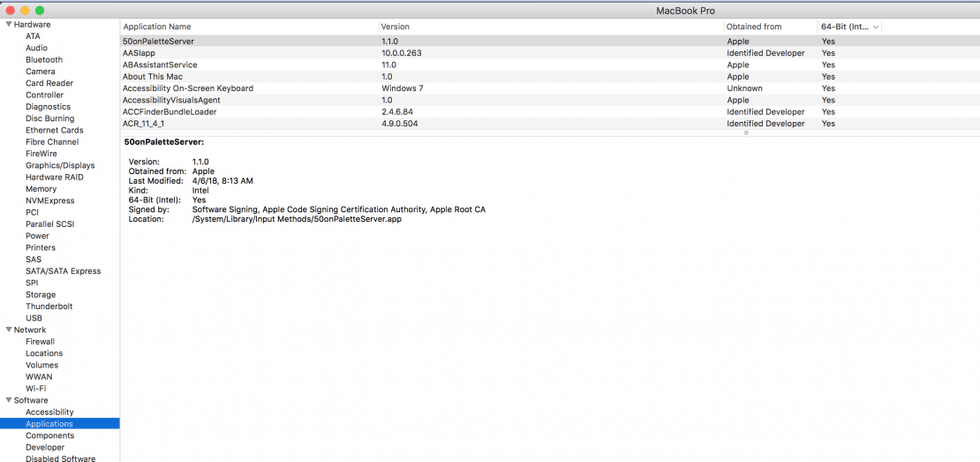
Task: Select SAS in the sidebar
Action: tap(34, 259)
